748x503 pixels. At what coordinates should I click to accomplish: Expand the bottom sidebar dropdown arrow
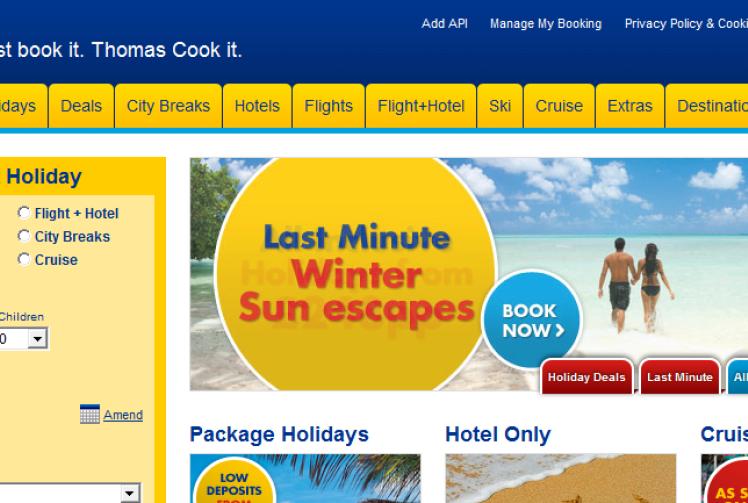[130, 493]
